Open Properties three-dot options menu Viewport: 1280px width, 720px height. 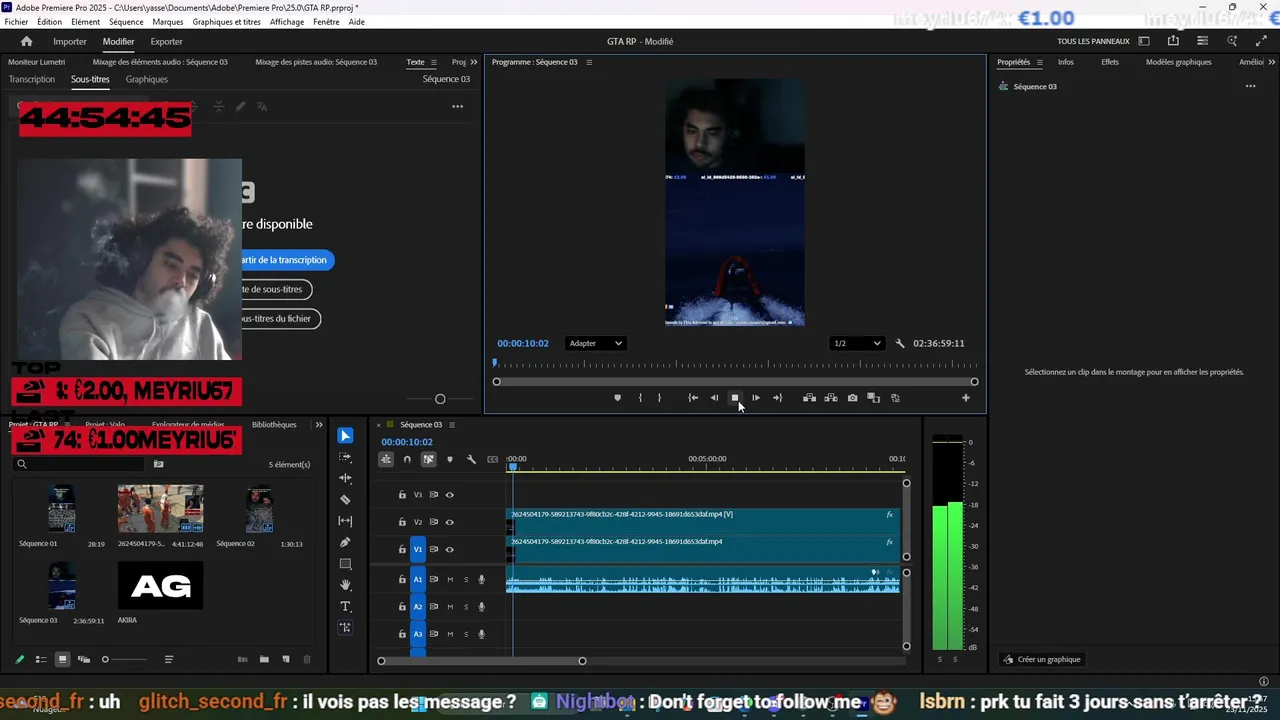tap(1250, 86)
